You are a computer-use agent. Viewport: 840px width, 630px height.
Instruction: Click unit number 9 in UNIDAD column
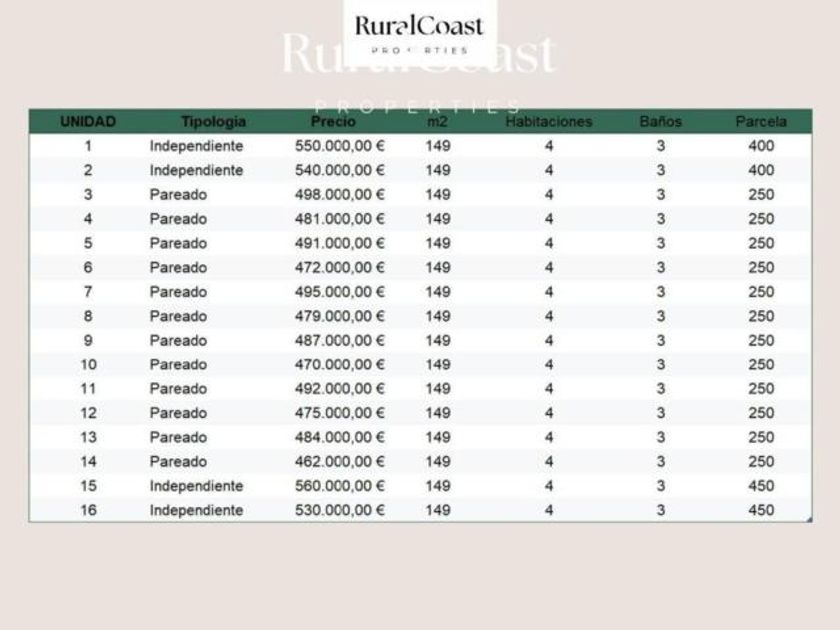[88, 340]
